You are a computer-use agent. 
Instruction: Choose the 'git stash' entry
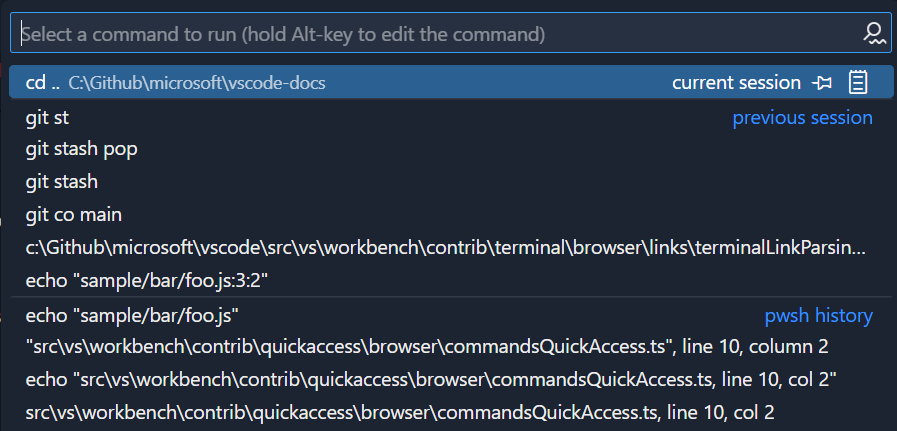62,182
